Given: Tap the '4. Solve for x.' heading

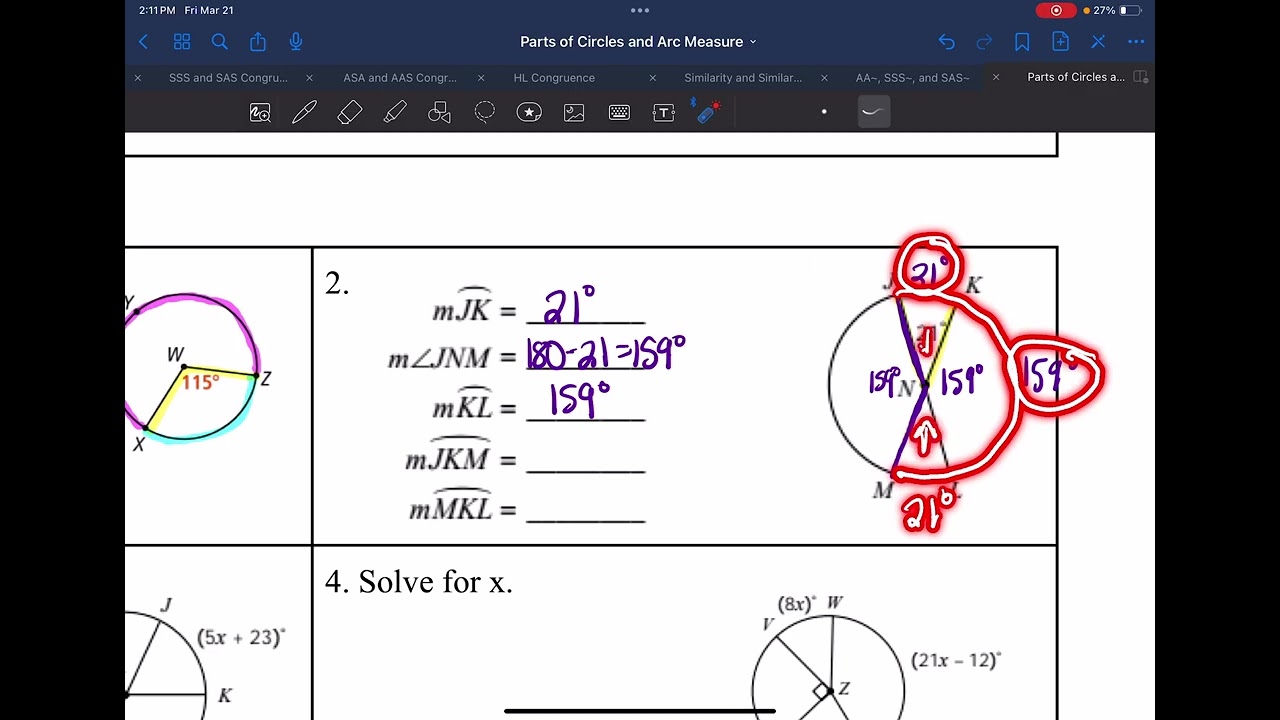Looking at the screenshot, I should pos(419,582).
